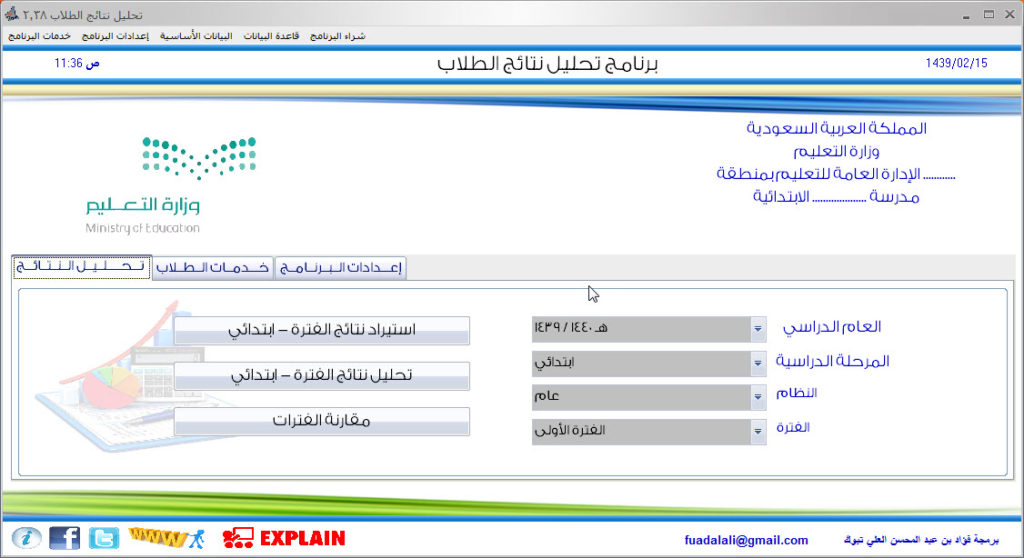Click the وزارة التعليم header text
This screenshot has height=558, width=1024.
point(836,151)
